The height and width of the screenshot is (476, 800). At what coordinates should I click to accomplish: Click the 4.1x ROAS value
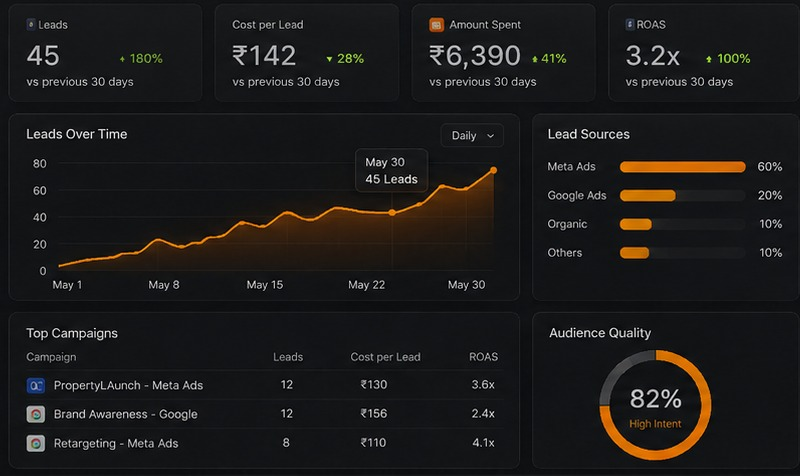click(x=483, y=443)
